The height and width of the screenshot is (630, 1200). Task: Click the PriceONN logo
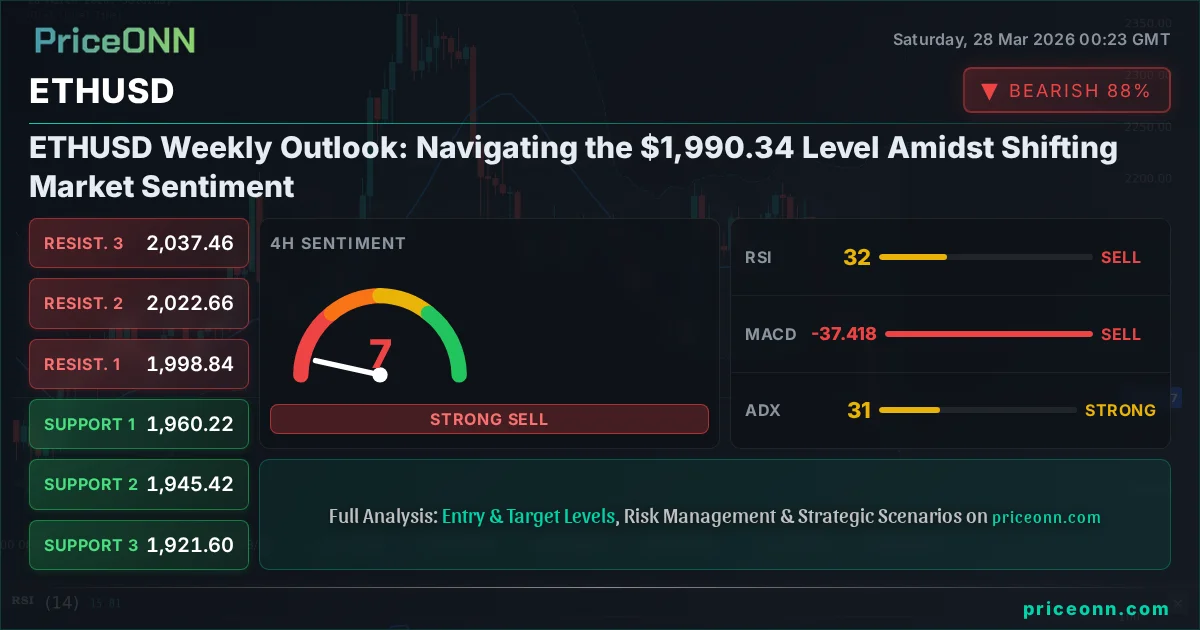point(113,42)
